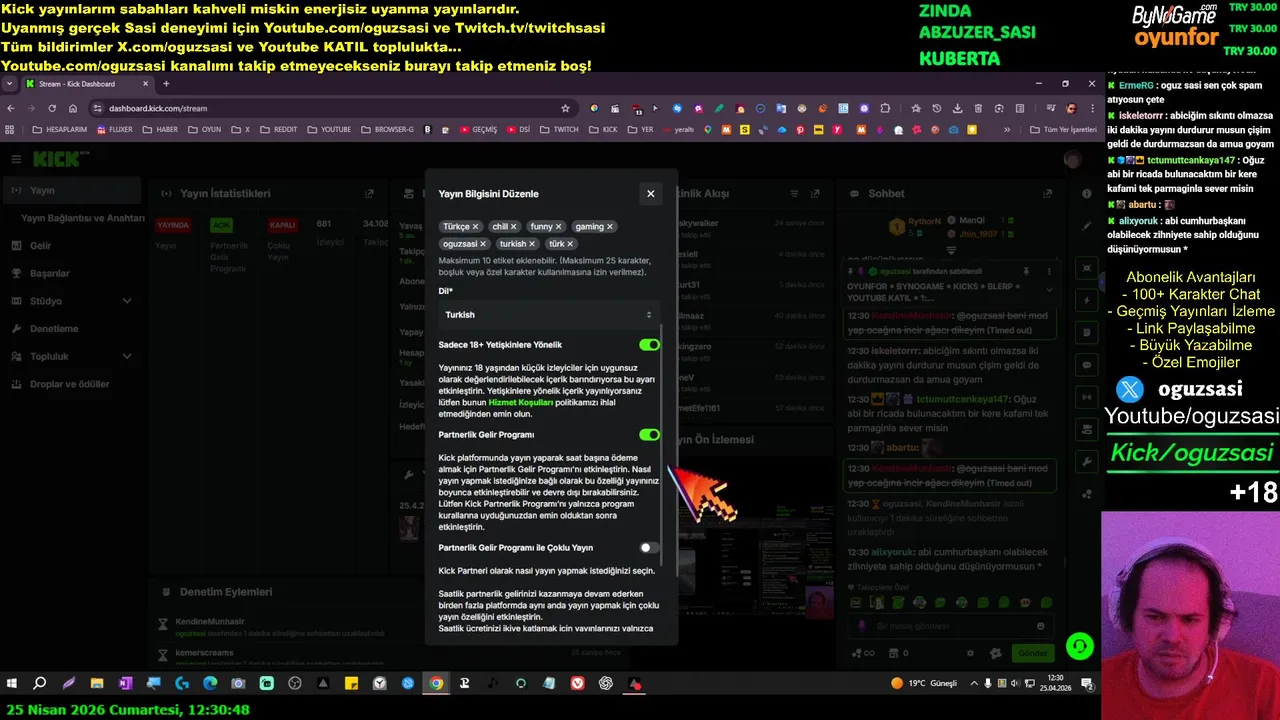Open Yayın Bağlantısı ve Anahtarı page
This screenshot has width=1280, height=720.
tap(83, 218)
